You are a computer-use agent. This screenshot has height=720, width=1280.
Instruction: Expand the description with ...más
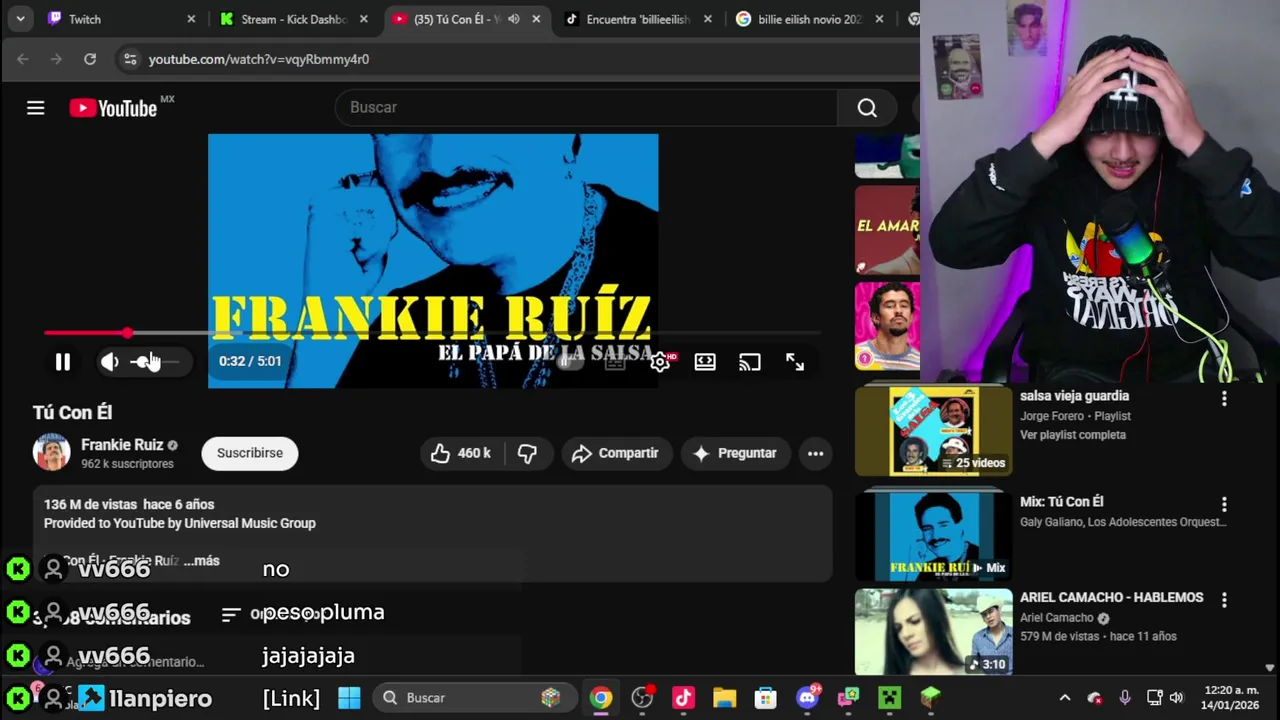[x=201, y=561]
